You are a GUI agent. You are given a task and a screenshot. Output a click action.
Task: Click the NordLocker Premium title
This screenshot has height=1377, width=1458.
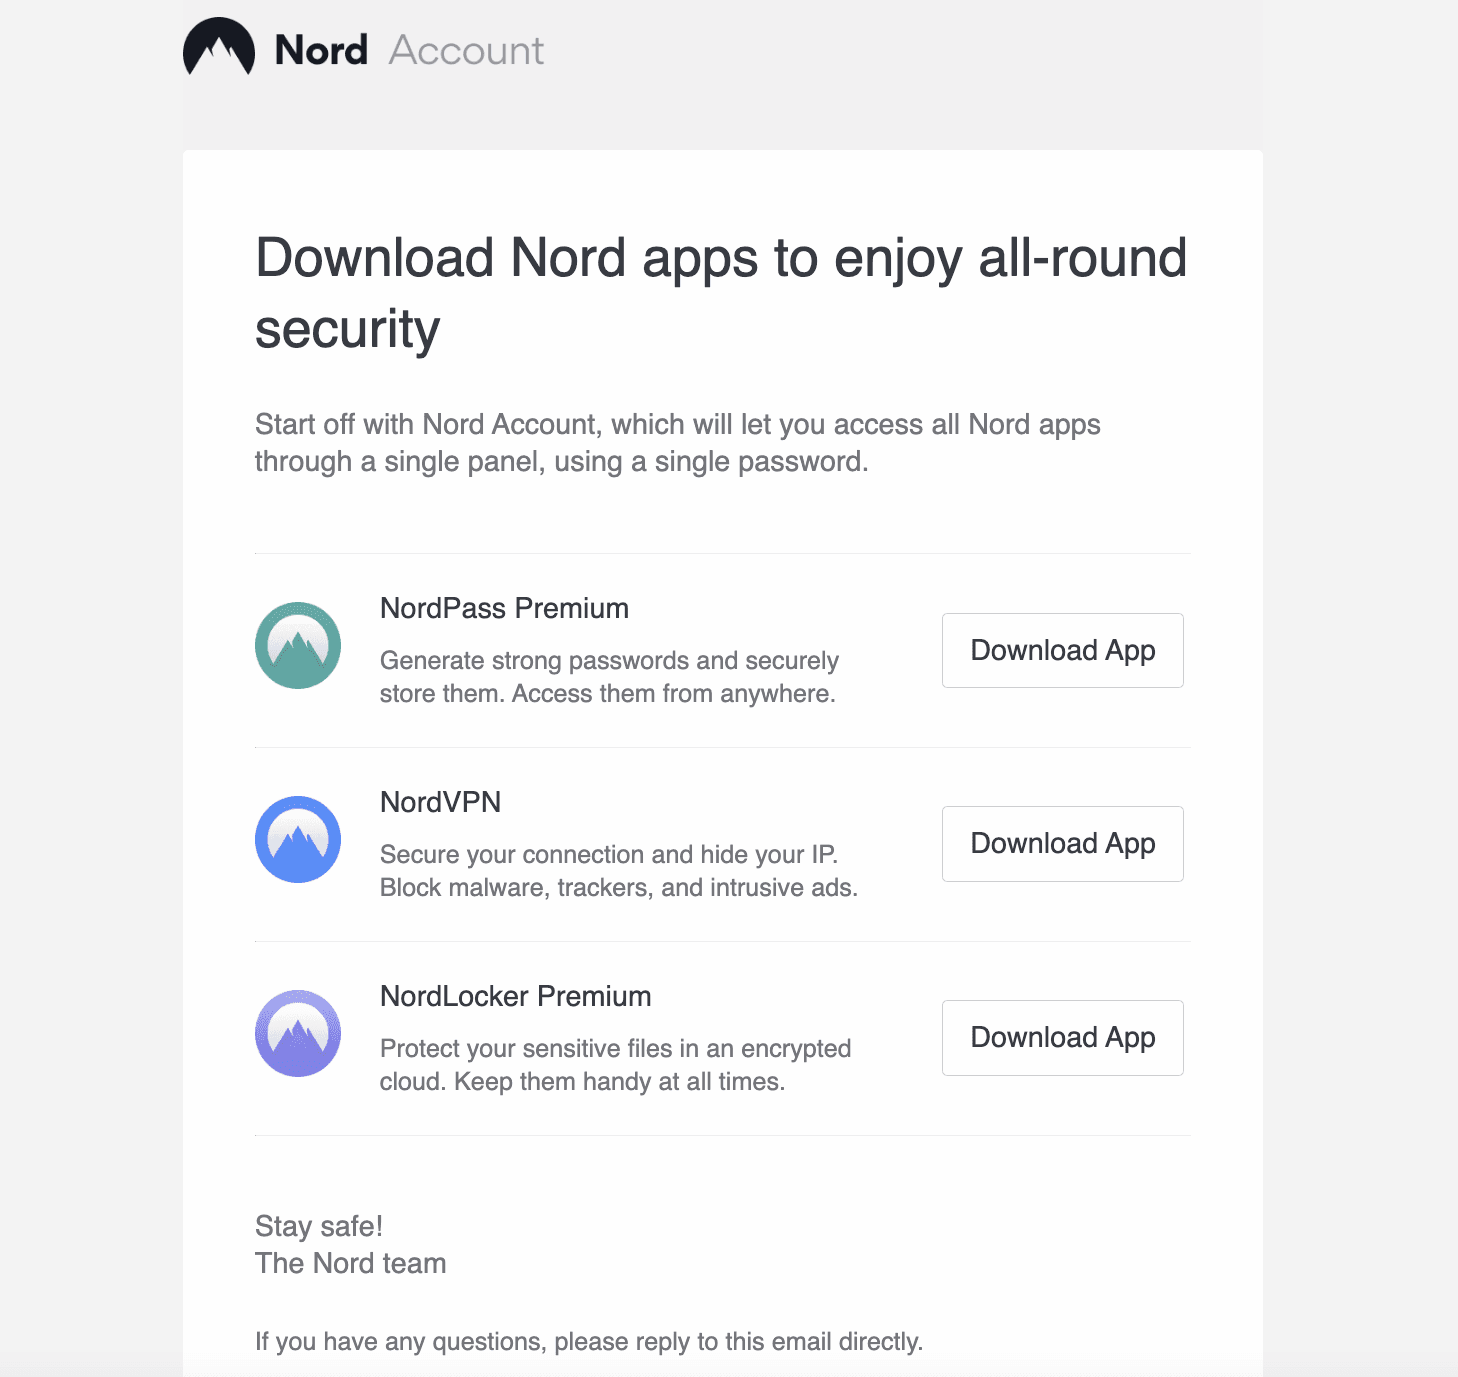515,996
